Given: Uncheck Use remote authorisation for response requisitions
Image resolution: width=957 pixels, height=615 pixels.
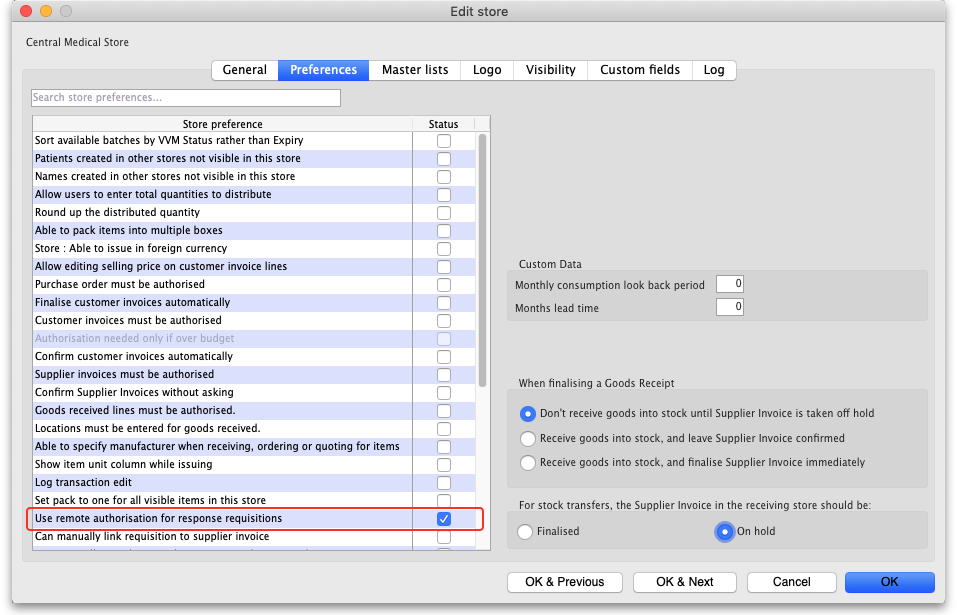Looking at the screenshot, I should click(444, 519).
